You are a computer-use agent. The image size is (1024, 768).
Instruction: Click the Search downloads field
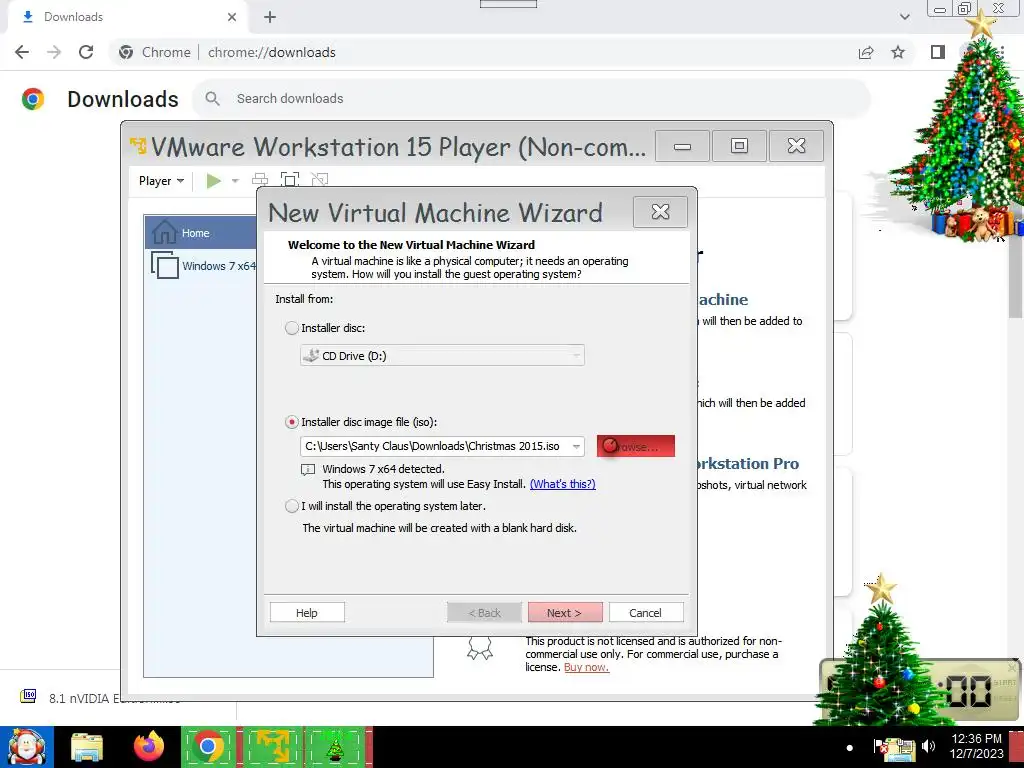[532, 99]
